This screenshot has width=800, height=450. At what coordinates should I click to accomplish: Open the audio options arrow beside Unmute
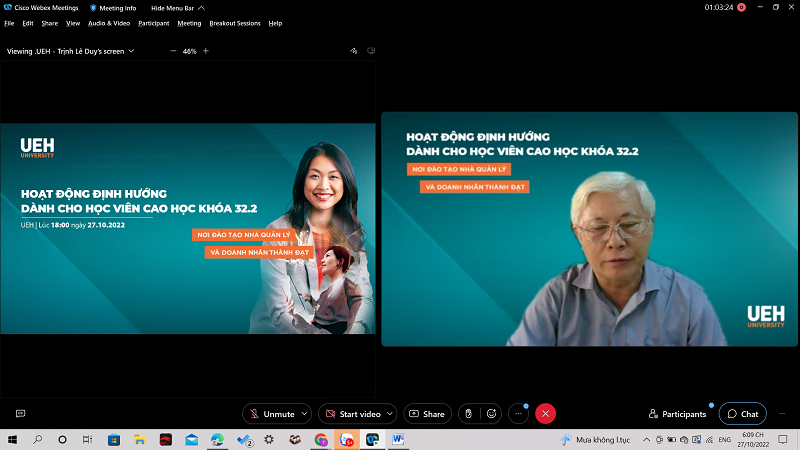click(x=305, y=414)
